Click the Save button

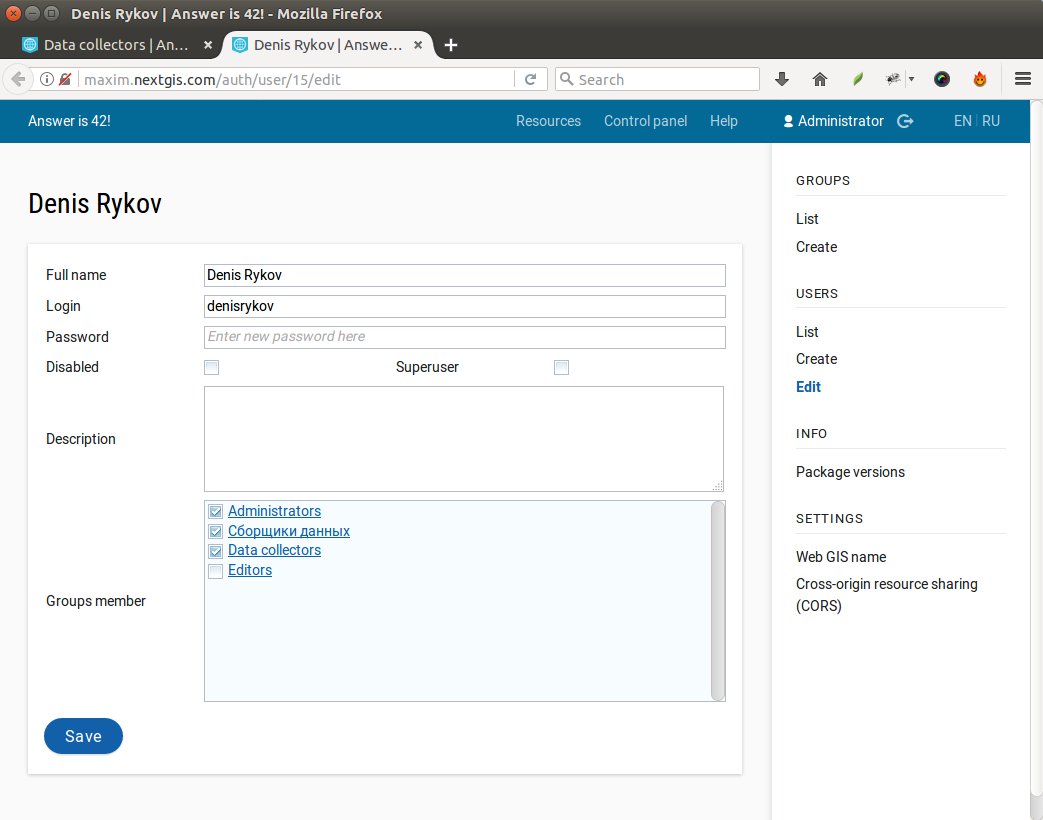83,736
